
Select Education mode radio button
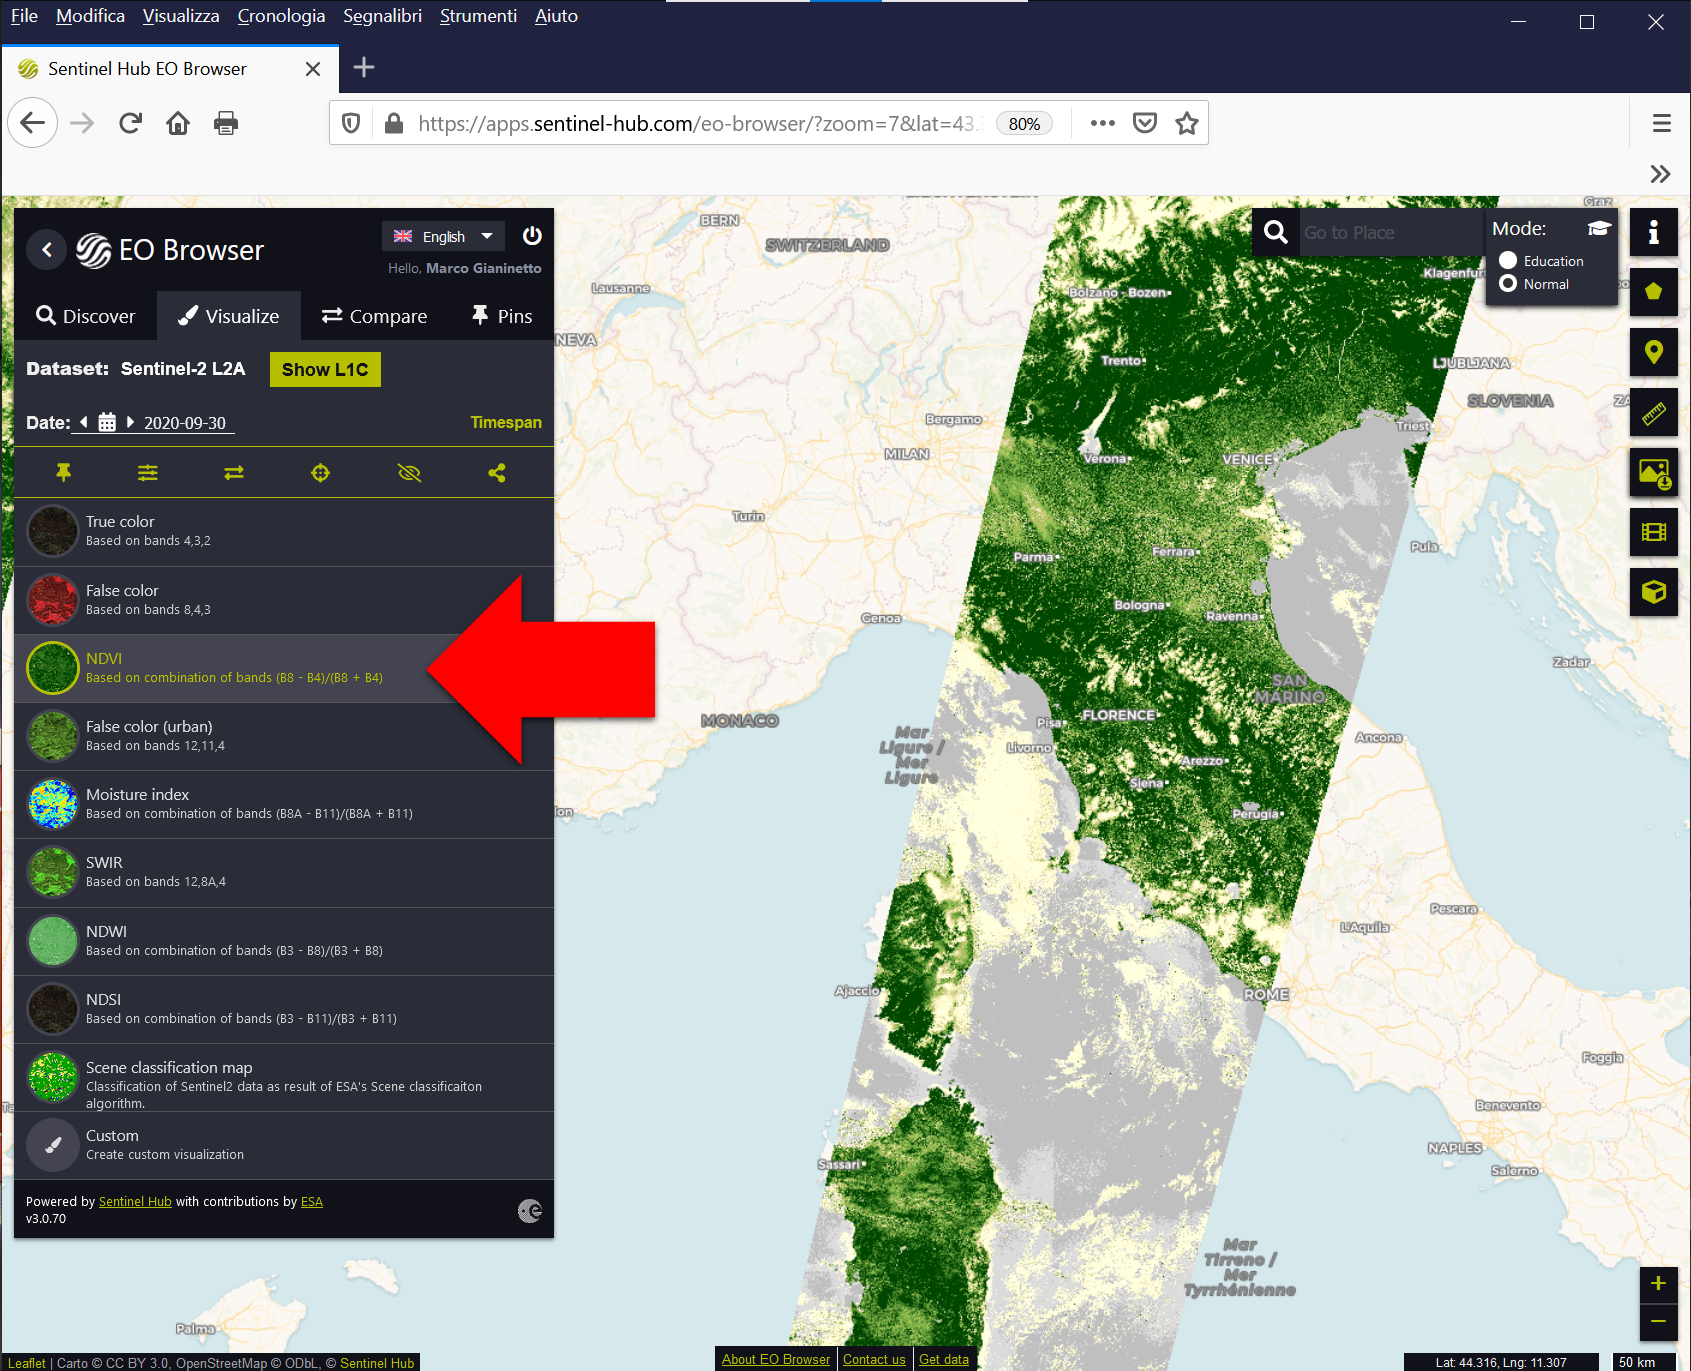click(1508, 260)
